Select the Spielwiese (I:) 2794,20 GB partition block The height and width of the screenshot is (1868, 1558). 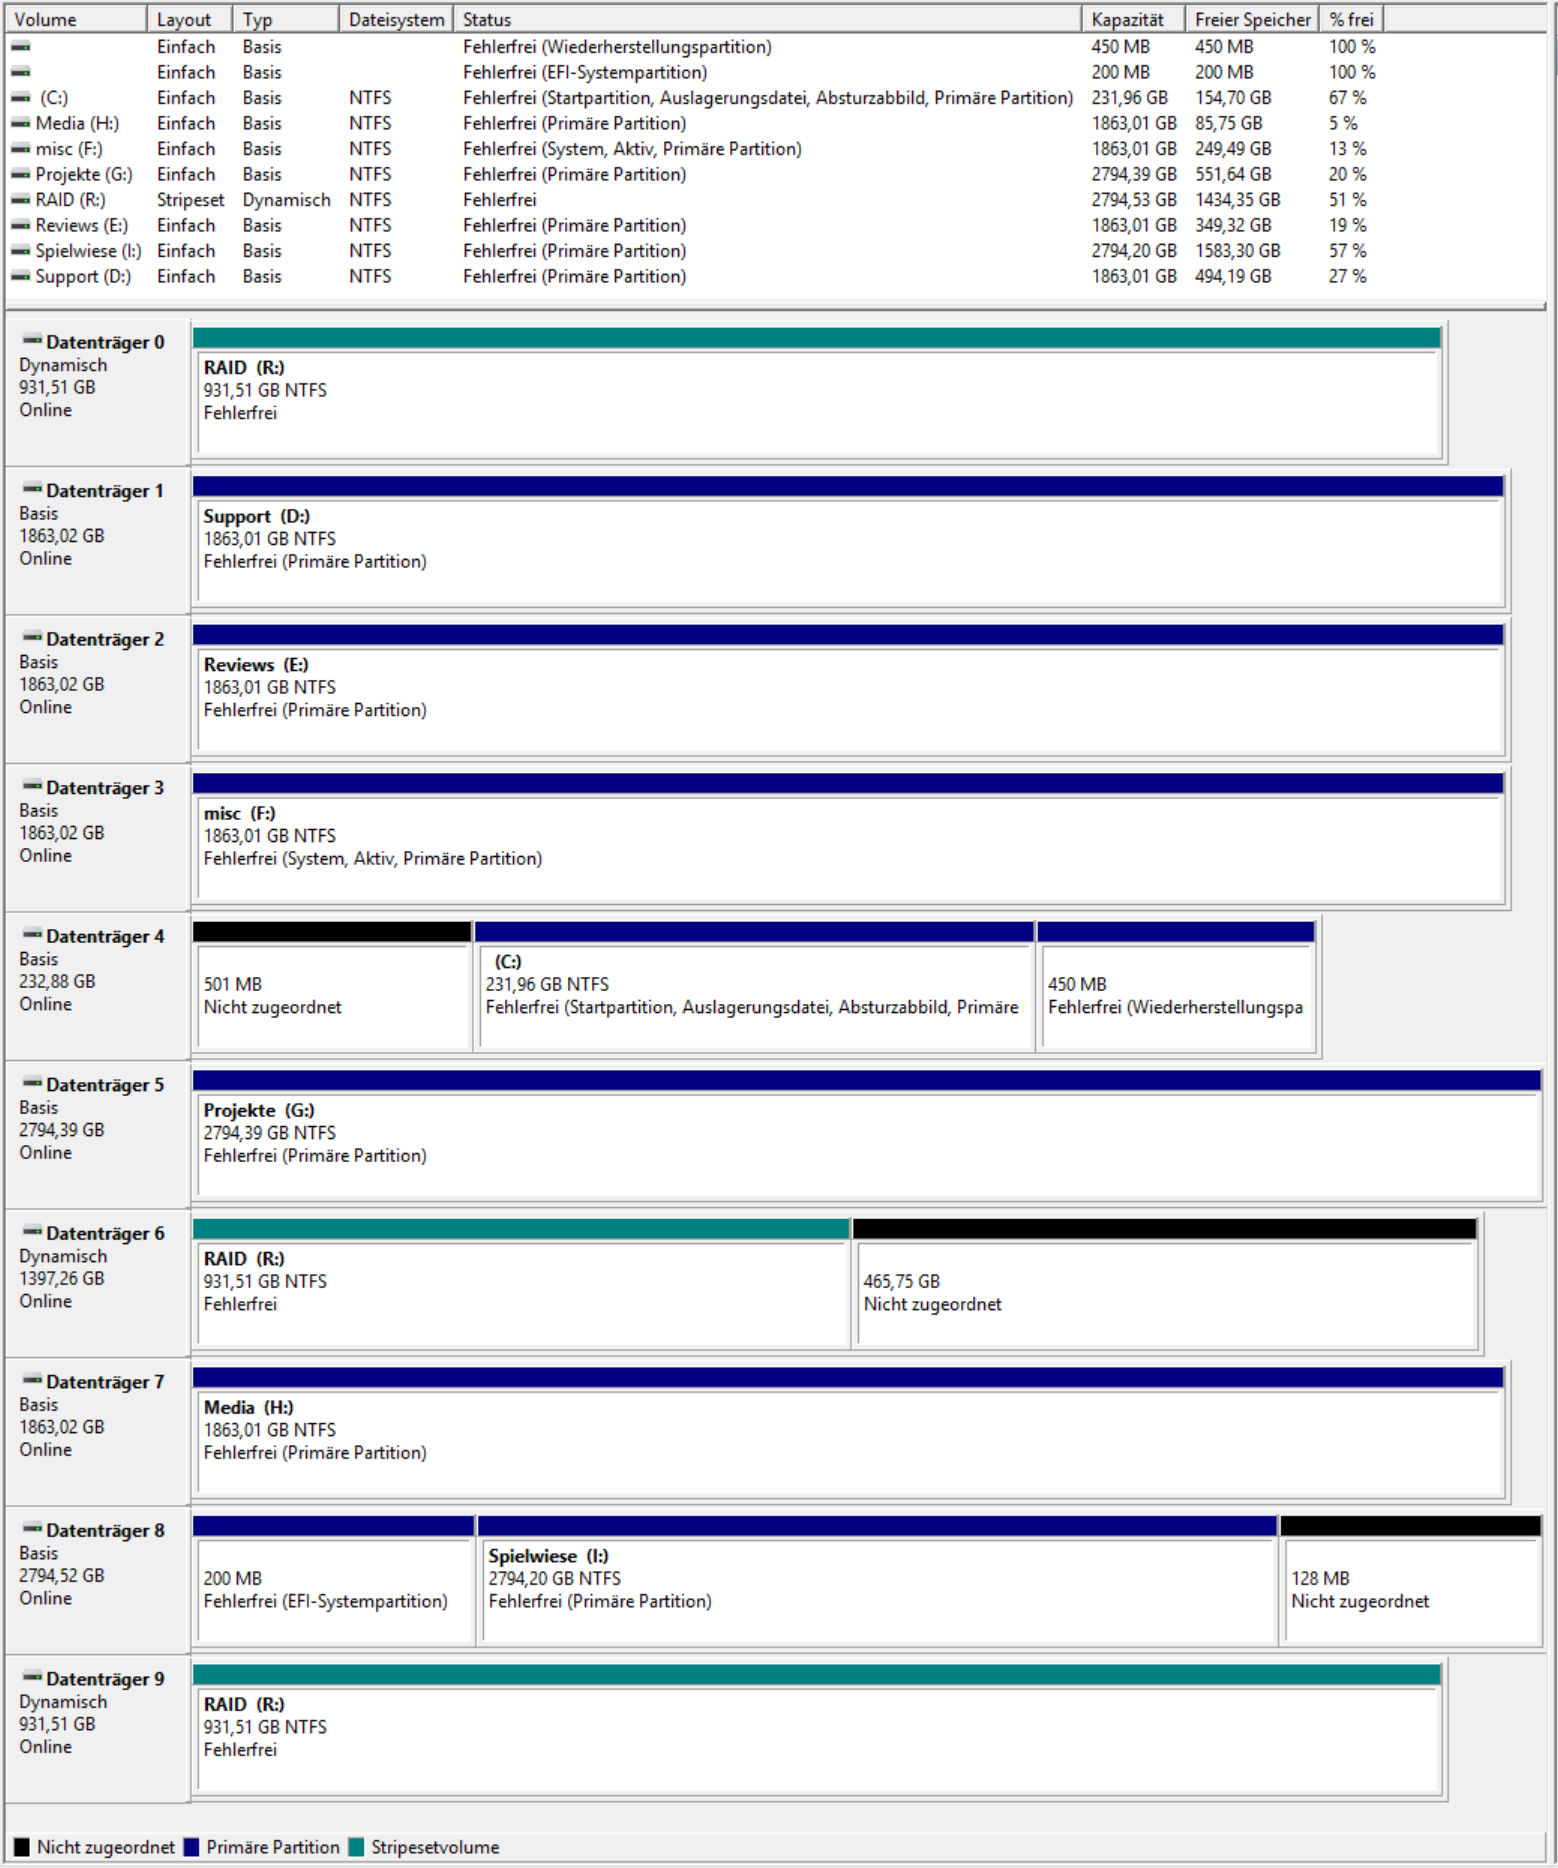(877, 1580)
